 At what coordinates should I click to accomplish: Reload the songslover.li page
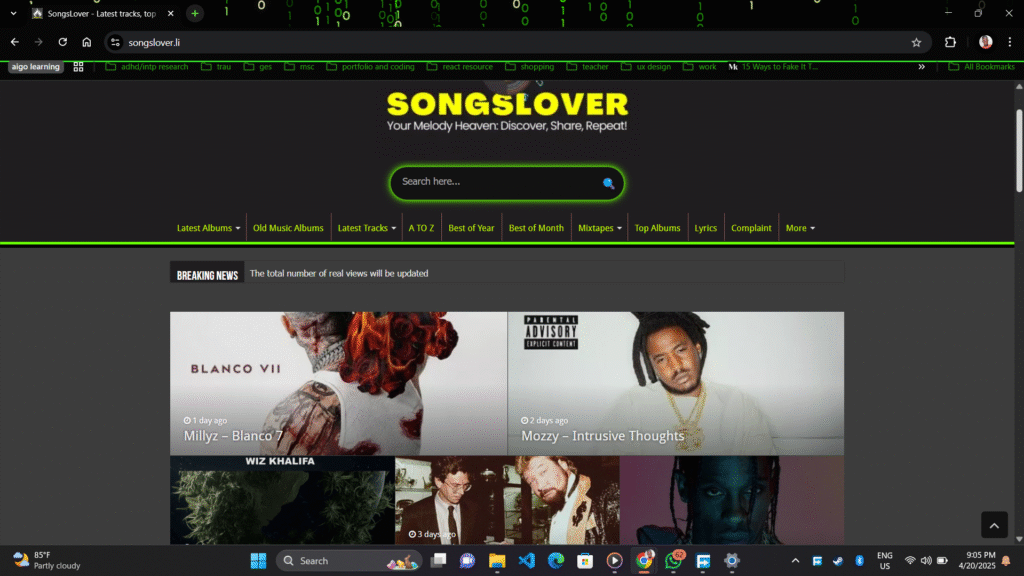[63, 42]
